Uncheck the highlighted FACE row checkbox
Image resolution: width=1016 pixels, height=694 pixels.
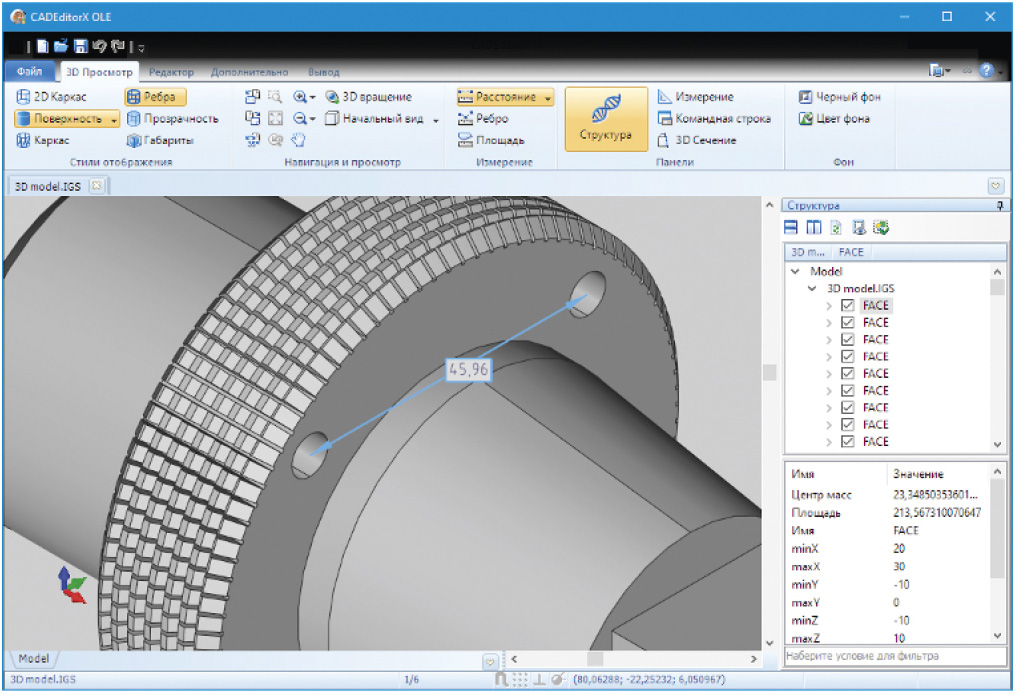pos(847,305)
